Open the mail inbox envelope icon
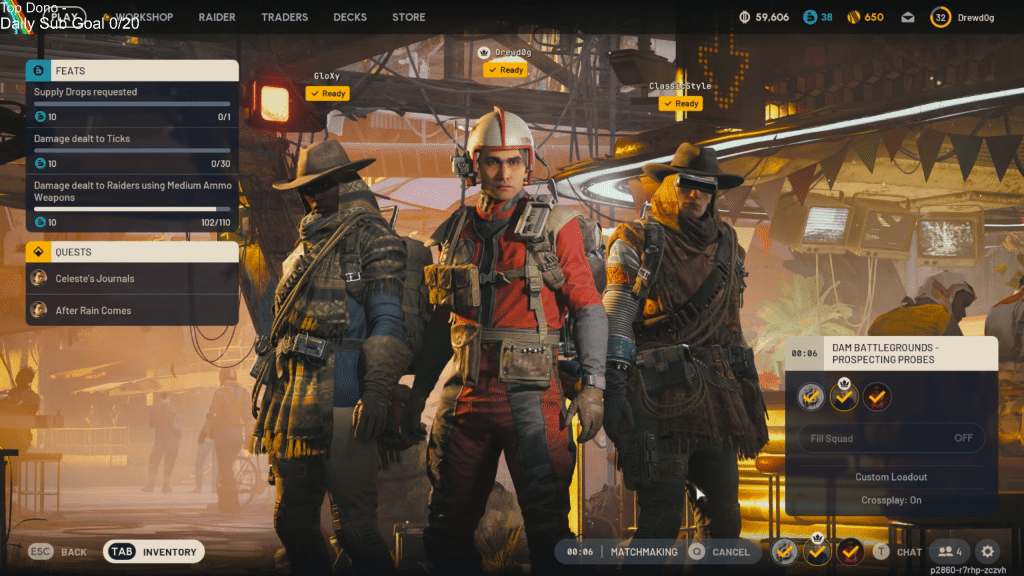This screenshot has height=576, width=1024. click(908, 17)
